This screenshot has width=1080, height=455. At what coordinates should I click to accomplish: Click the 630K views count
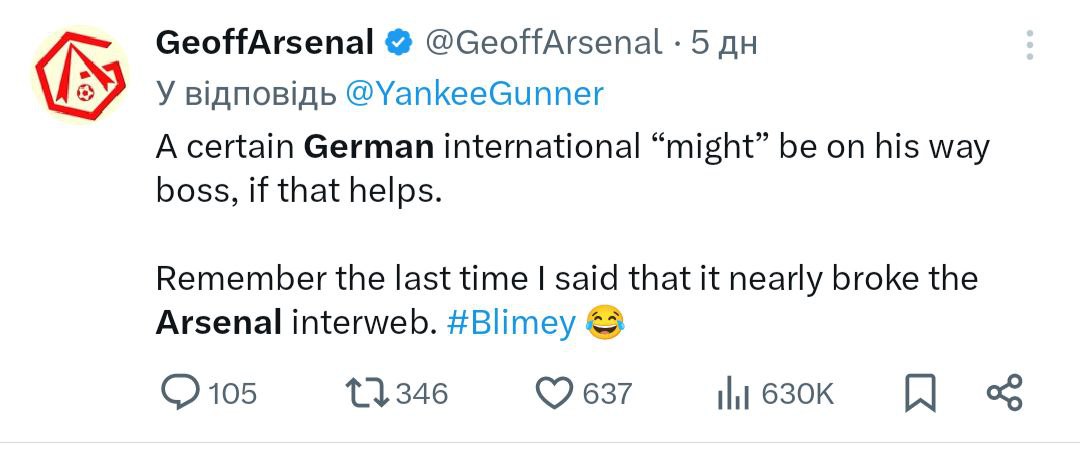[x=797, y=394]
